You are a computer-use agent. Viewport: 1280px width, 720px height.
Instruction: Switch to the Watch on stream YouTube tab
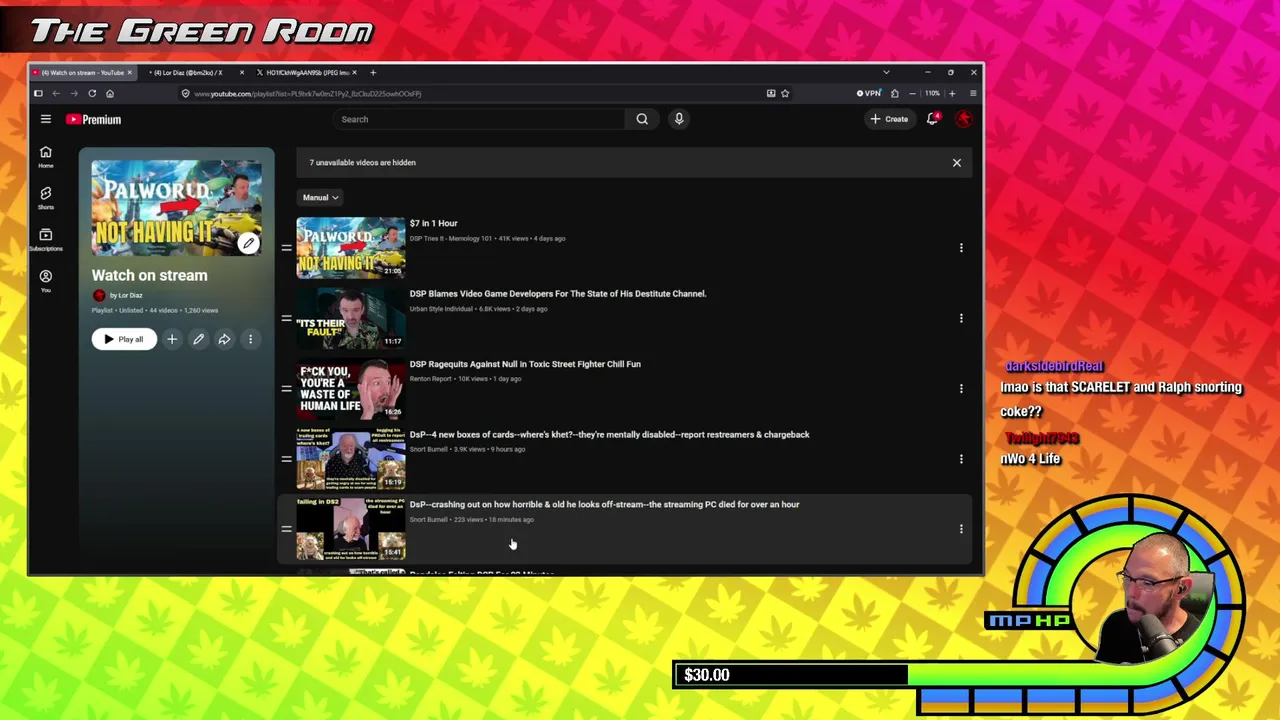click(x=83, y=72)
